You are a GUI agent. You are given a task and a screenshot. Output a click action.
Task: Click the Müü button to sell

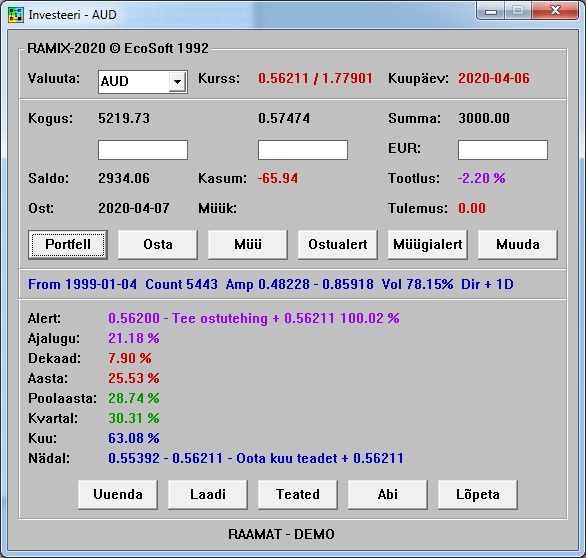[248, 245]
